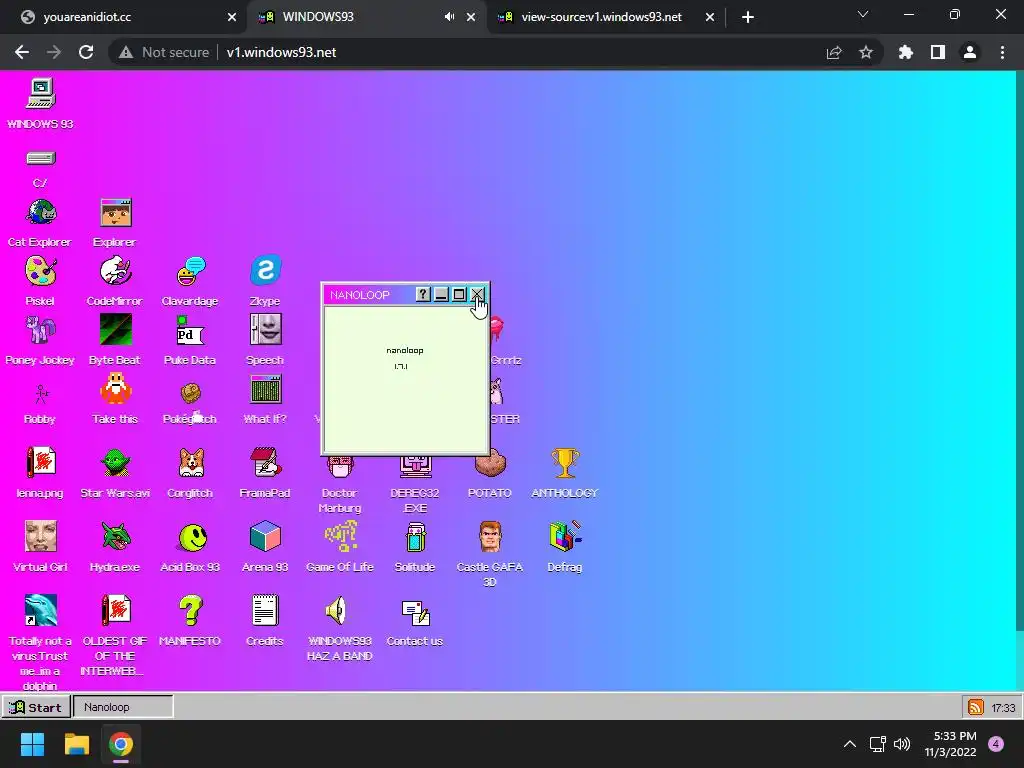Run Hydra.exe
The width and height of the screenshot is (1024, 768).
(x=116, y=537)
